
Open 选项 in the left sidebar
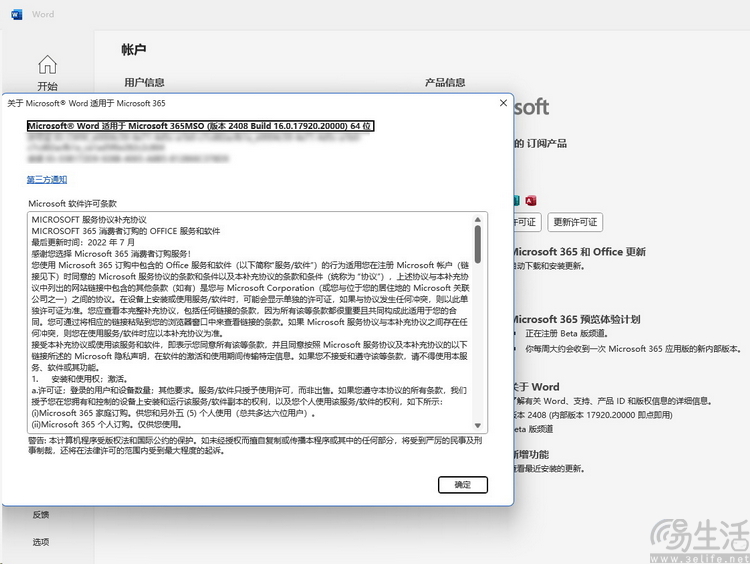pos(41,542)
